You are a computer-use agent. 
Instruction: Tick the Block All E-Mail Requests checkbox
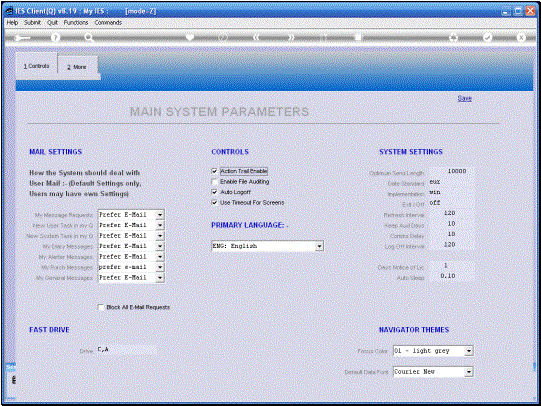click(x=101, y=307)
